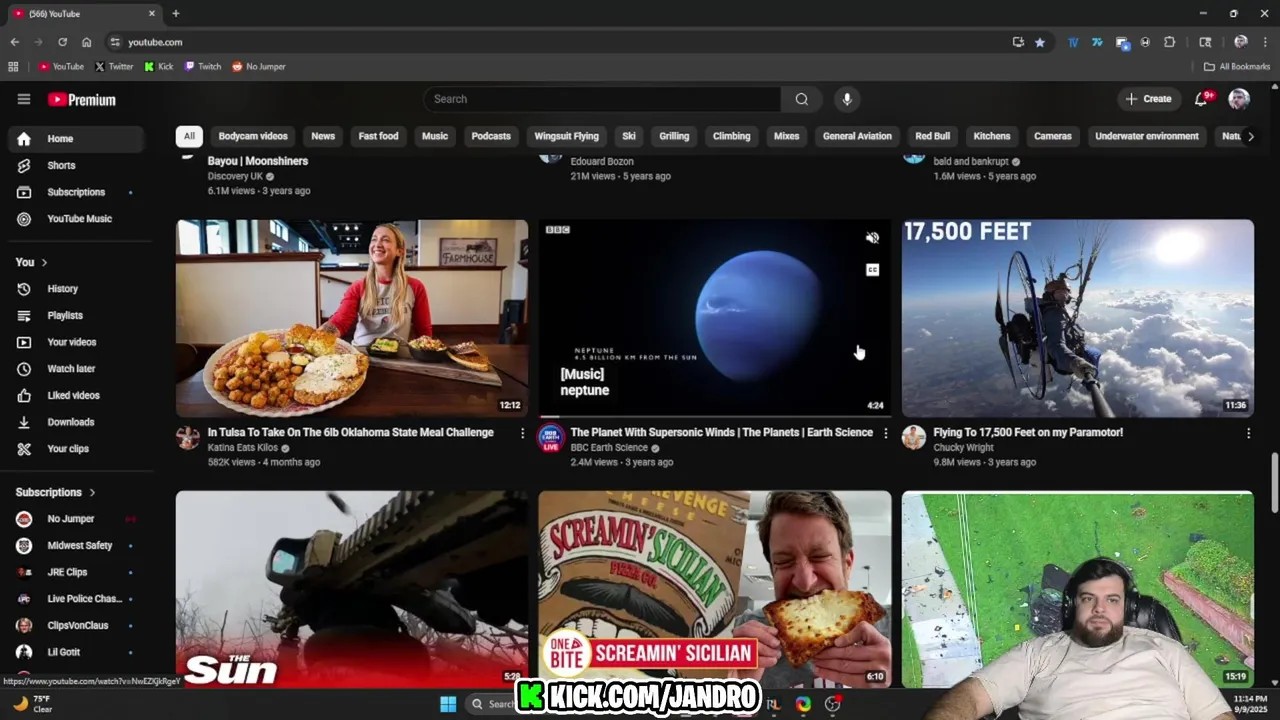Select the Bodycam videos chip

point(253,136)
